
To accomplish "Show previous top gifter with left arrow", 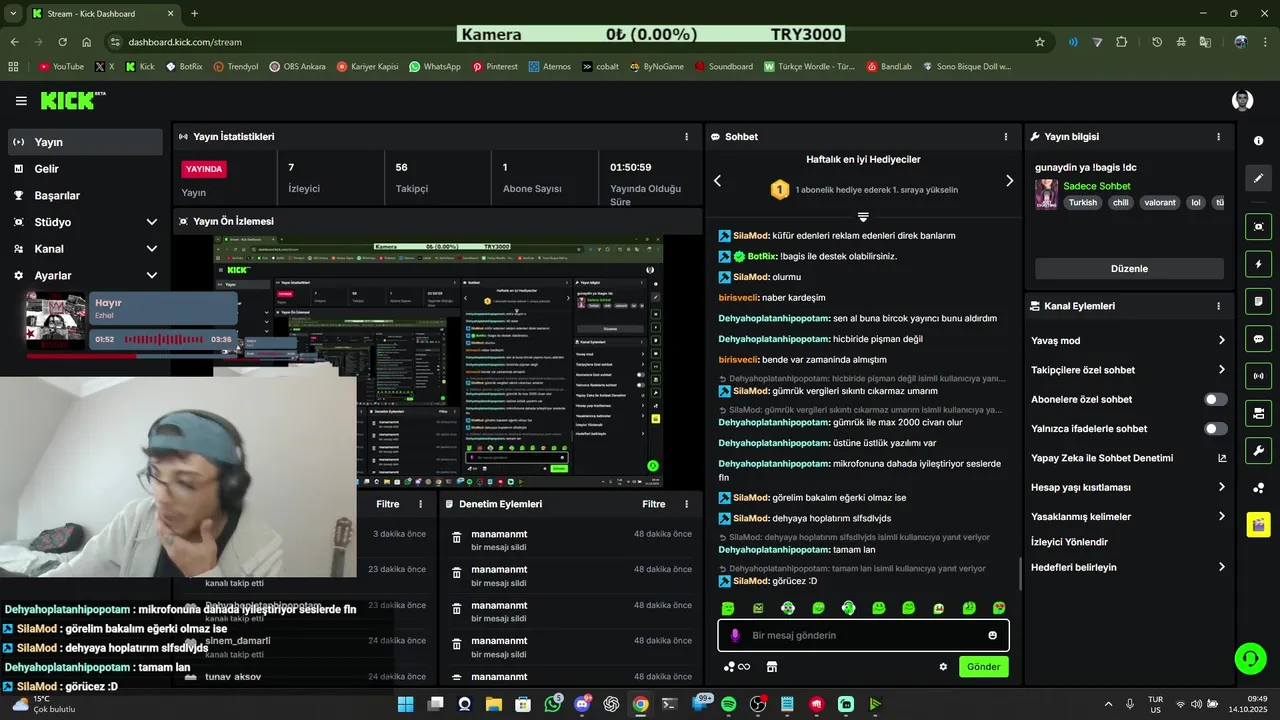I will click(x=717, y=181).
